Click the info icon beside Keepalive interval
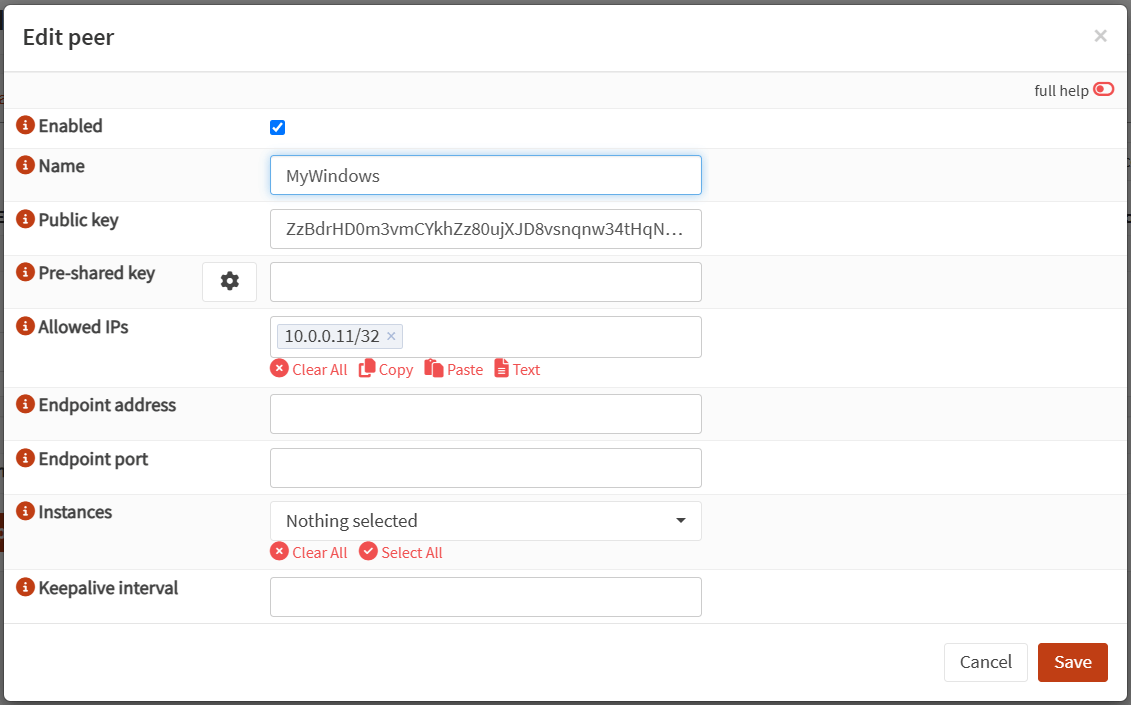 [x=25, y=588]
